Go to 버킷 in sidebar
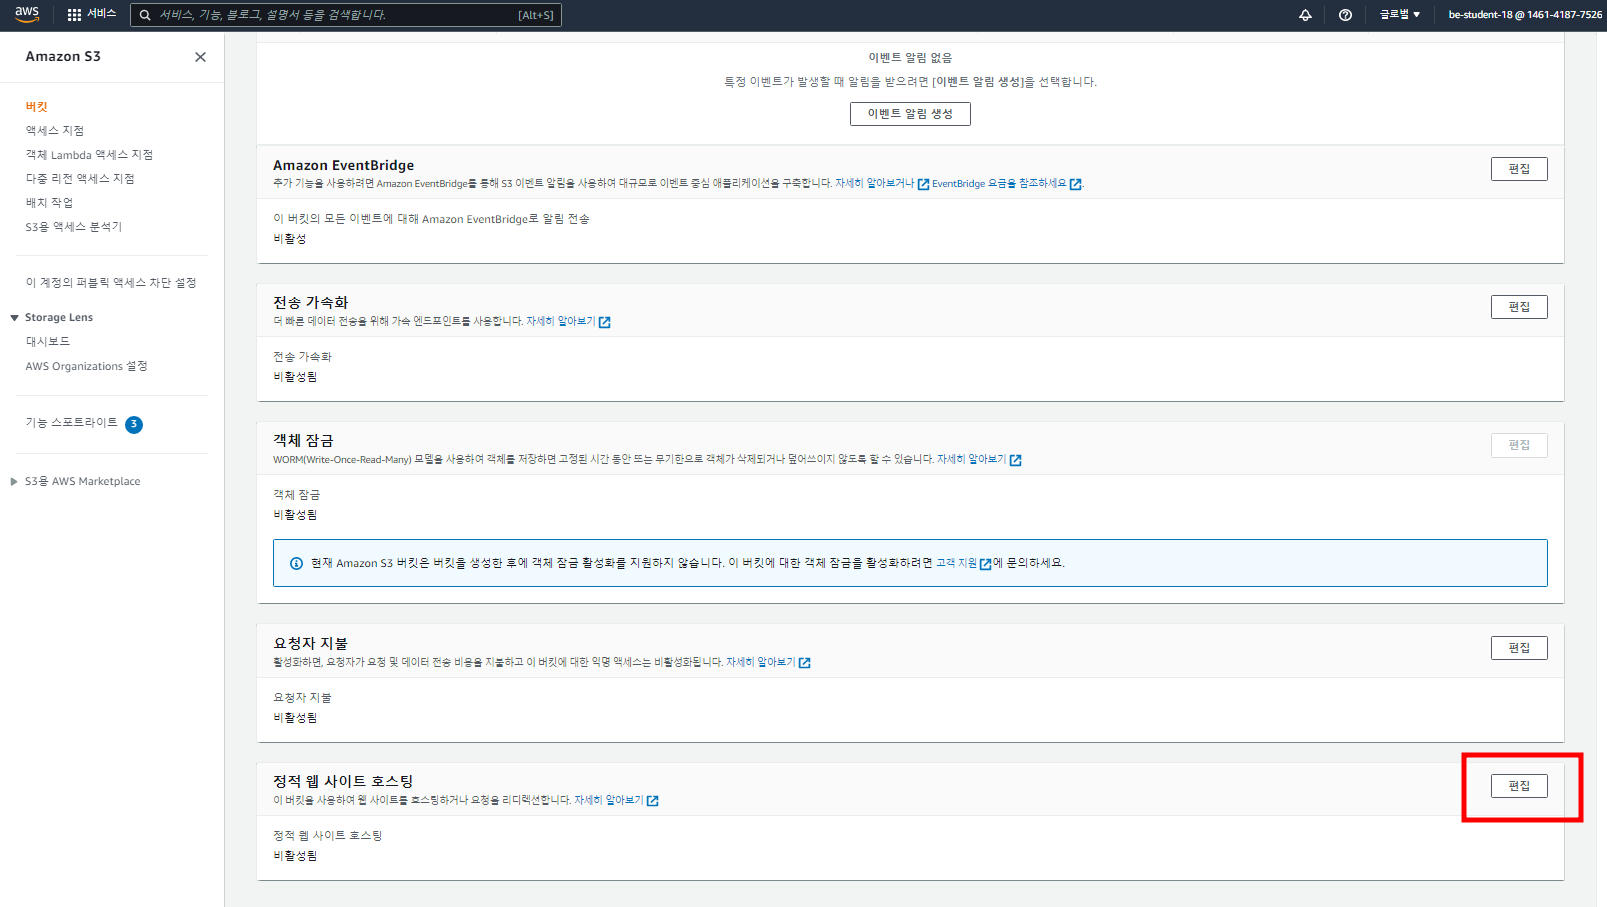The height and width of the screenshot is (907, 1607). click(37, 106)
